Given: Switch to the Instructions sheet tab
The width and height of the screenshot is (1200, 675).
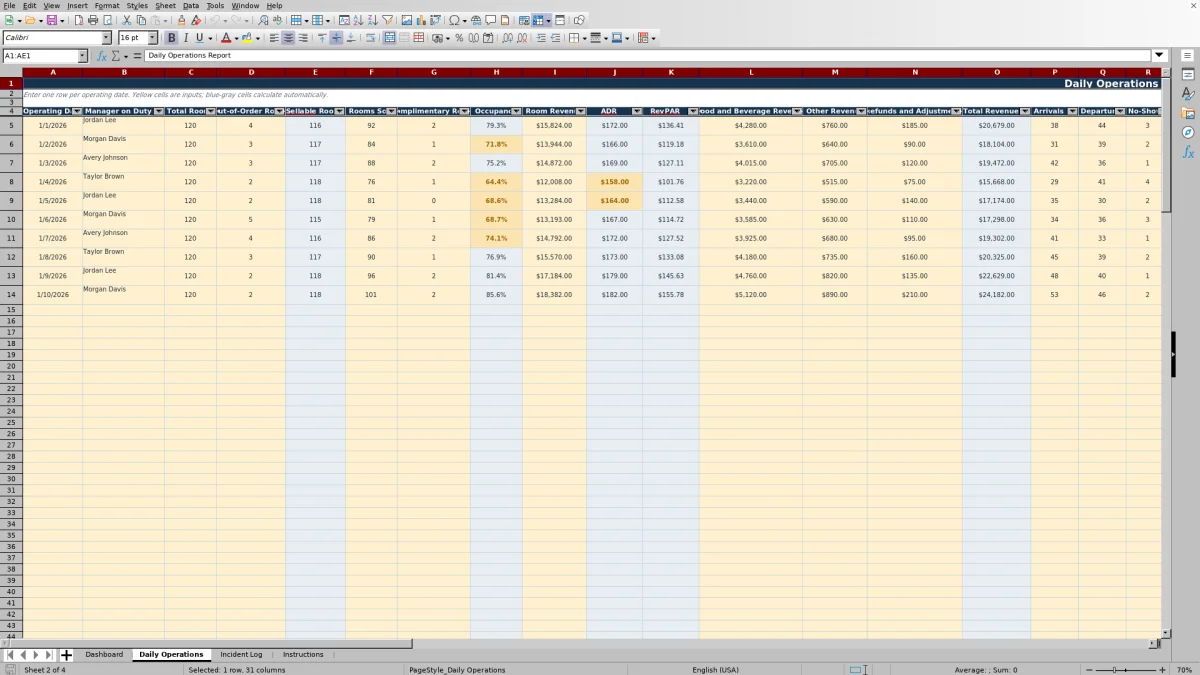Looking at the screenshot, I should 303,655.
